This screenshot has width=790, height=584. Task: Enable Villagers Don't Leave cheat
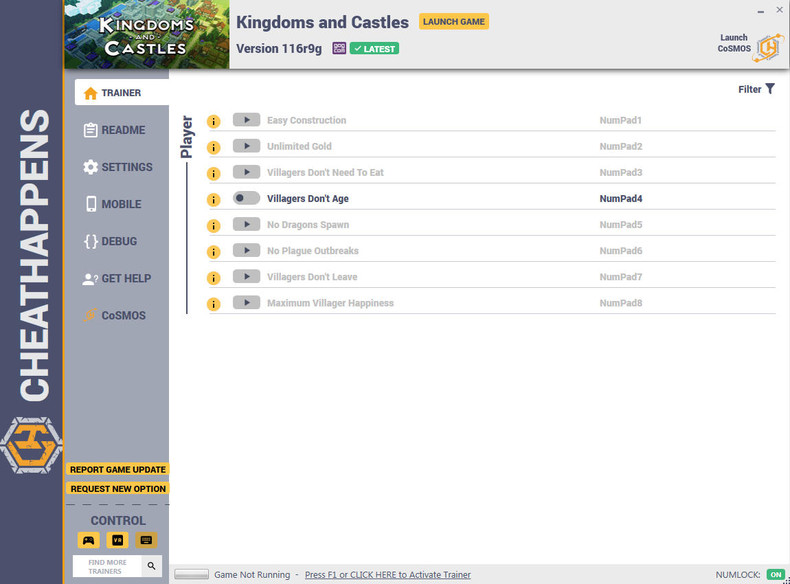click(x=246, y=277)
